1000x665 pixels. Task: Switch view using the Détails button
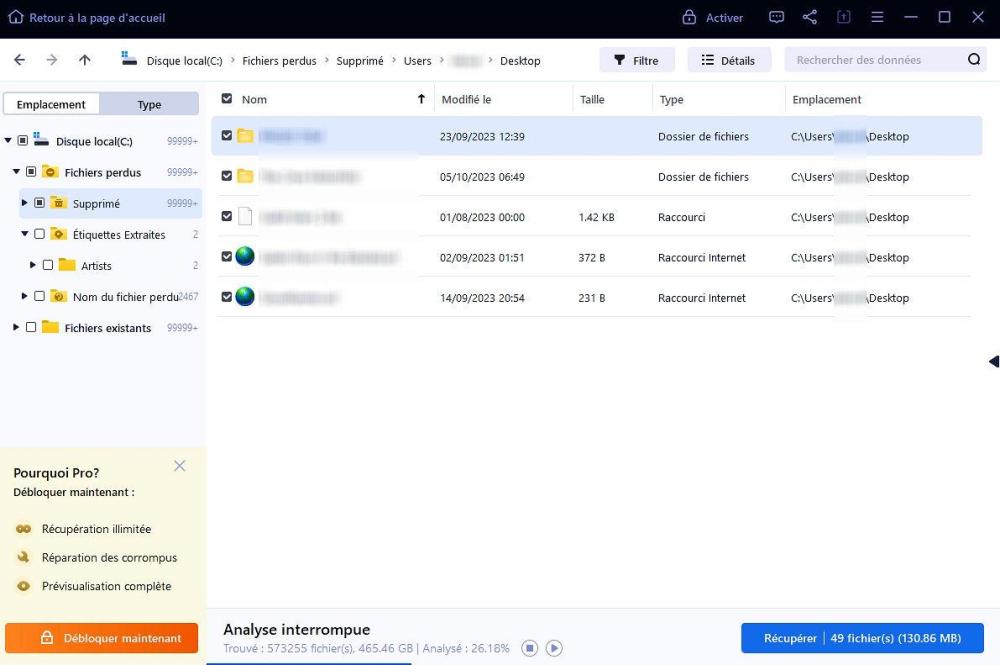[729, 60]
